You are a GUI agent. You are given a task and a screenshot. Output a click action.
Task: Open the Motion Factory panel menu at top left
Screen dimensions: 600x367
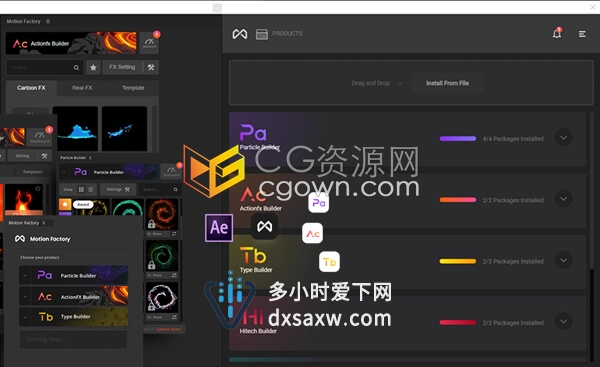click(48, 21)
